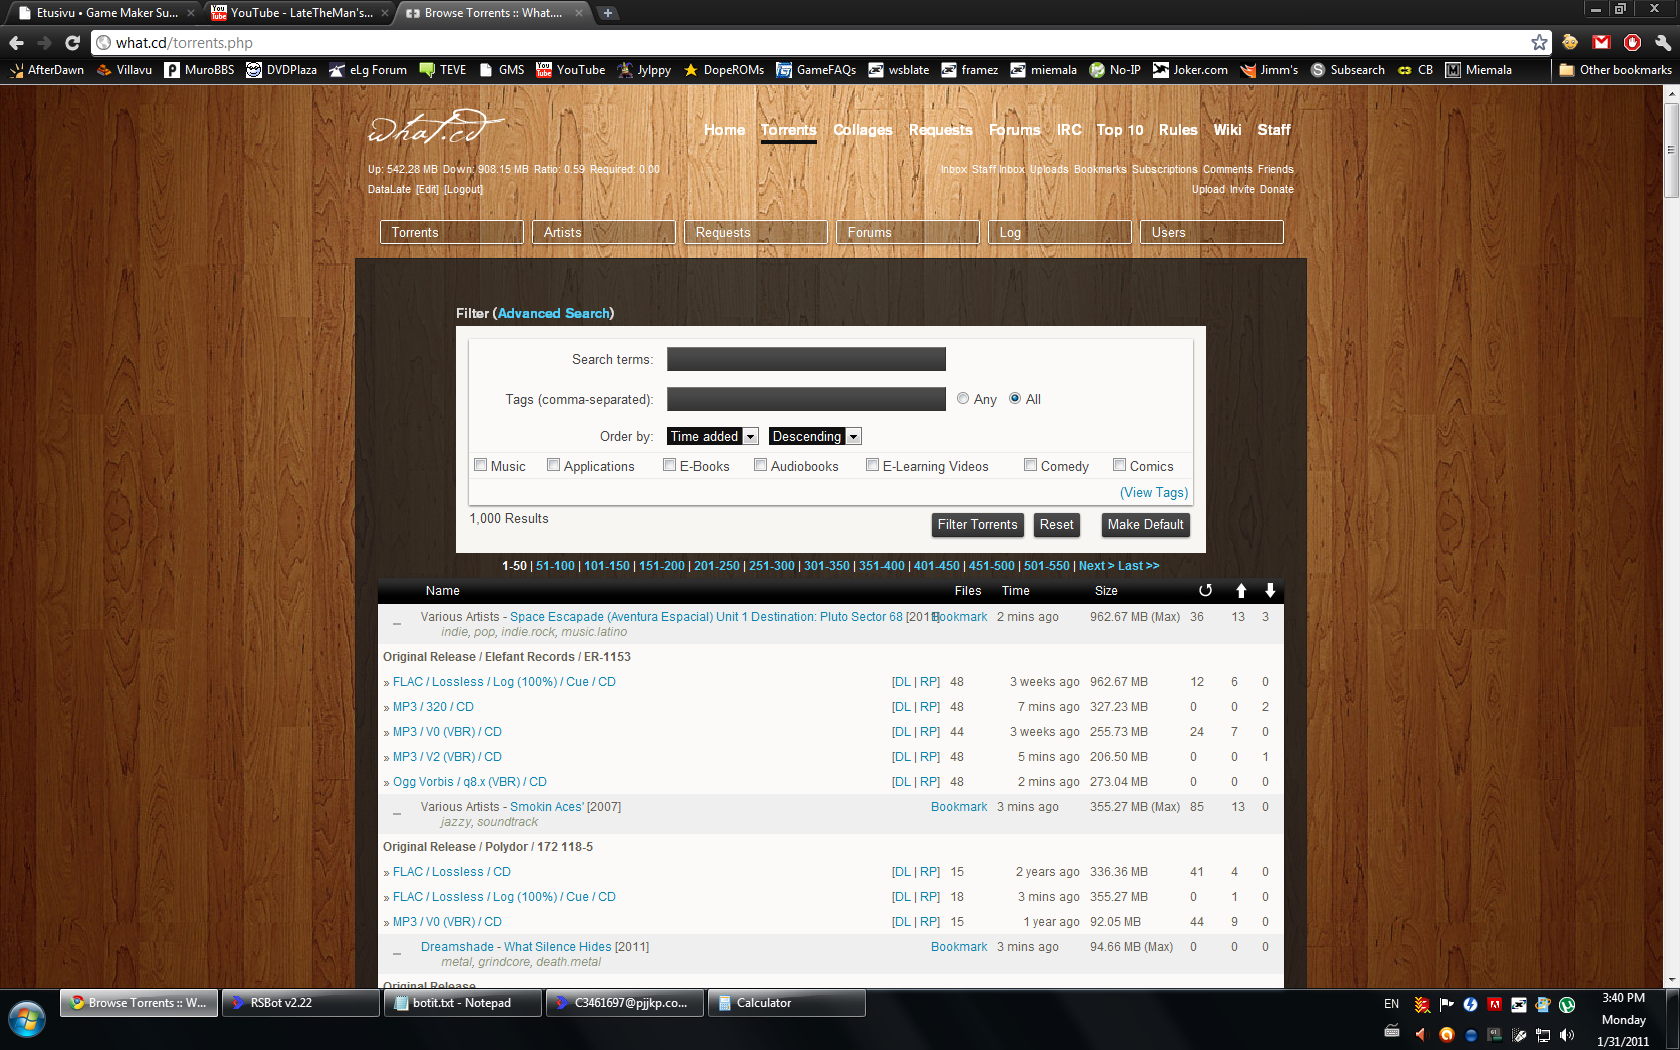This screenshot has height=1050, width=1680.
Task: Open the YouTube bookmark in bookmarks bar
Action: pos(570,70)
